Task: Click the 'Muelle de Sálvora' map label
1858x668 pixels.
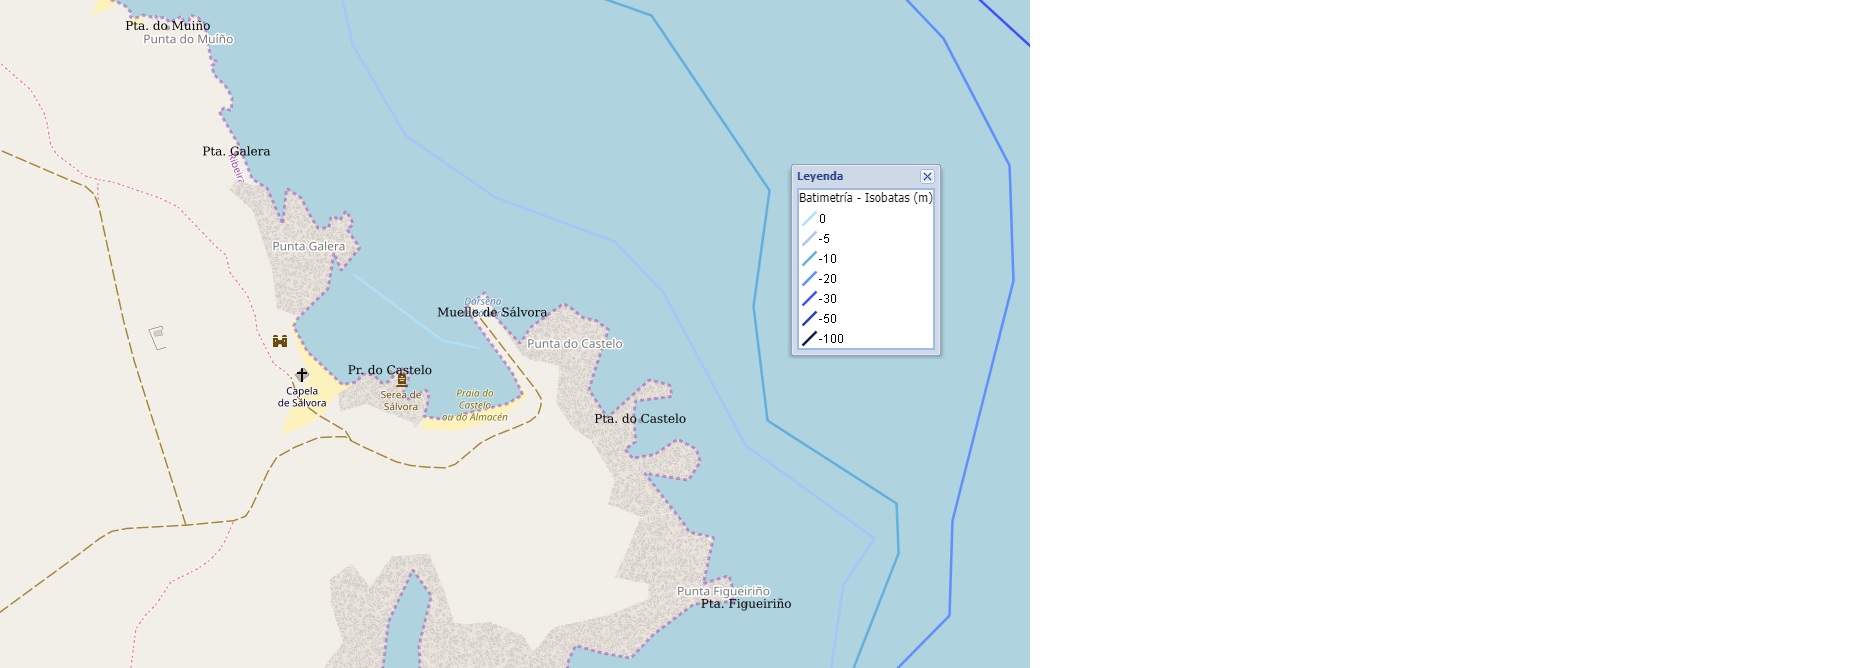Action: (492, 312)
